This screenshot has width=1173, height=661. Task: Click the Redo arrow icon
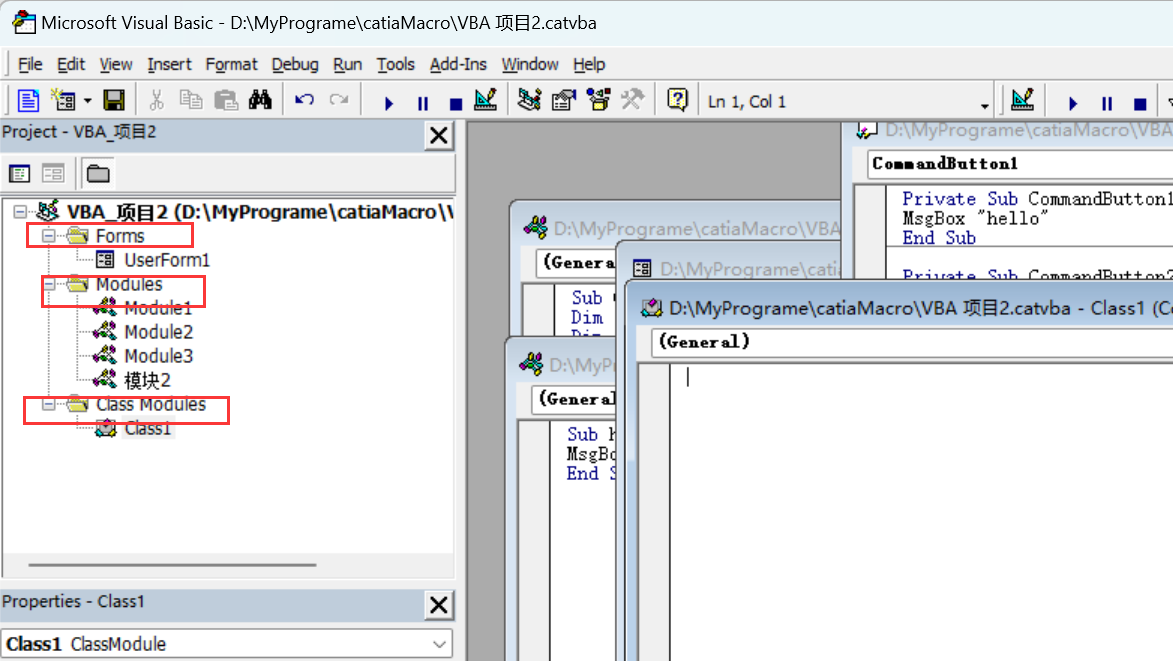[x=339, y=100]
